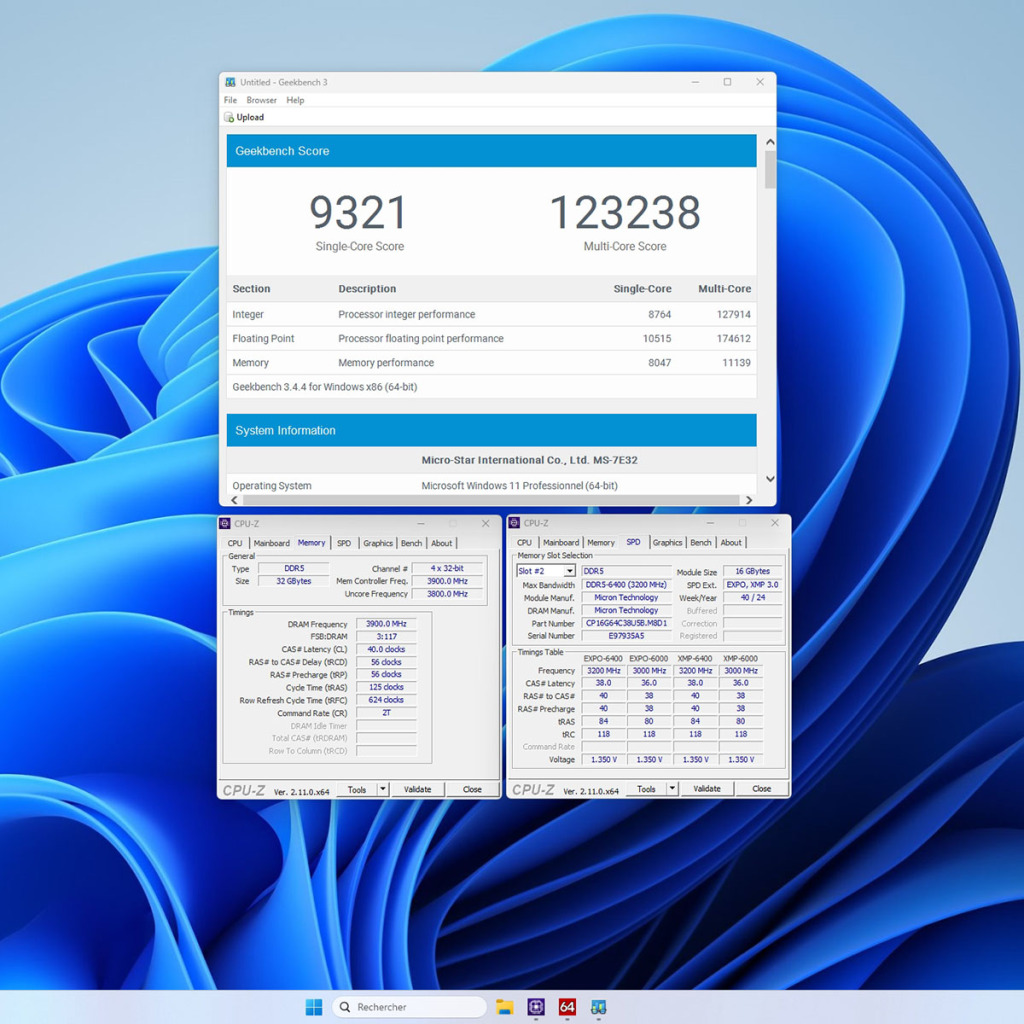The width and height of the screenshot is (1024, 1024).
Task: Open Graphics tab in right CPU-Z
Action: (x=667, y=543)
